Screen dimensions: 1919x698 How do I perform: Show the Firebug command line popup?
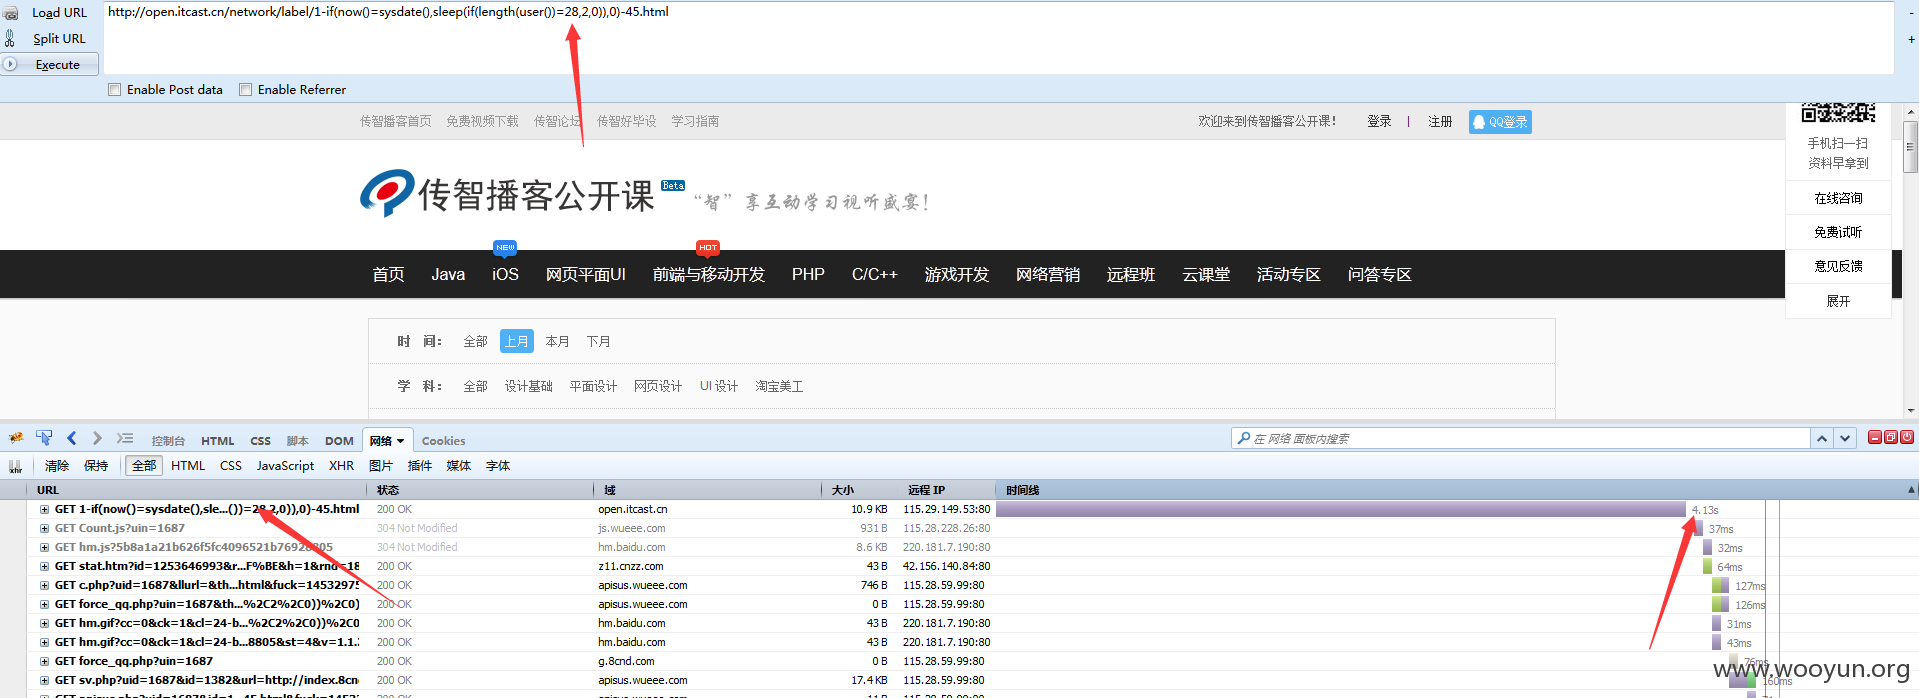click(125, 438)
